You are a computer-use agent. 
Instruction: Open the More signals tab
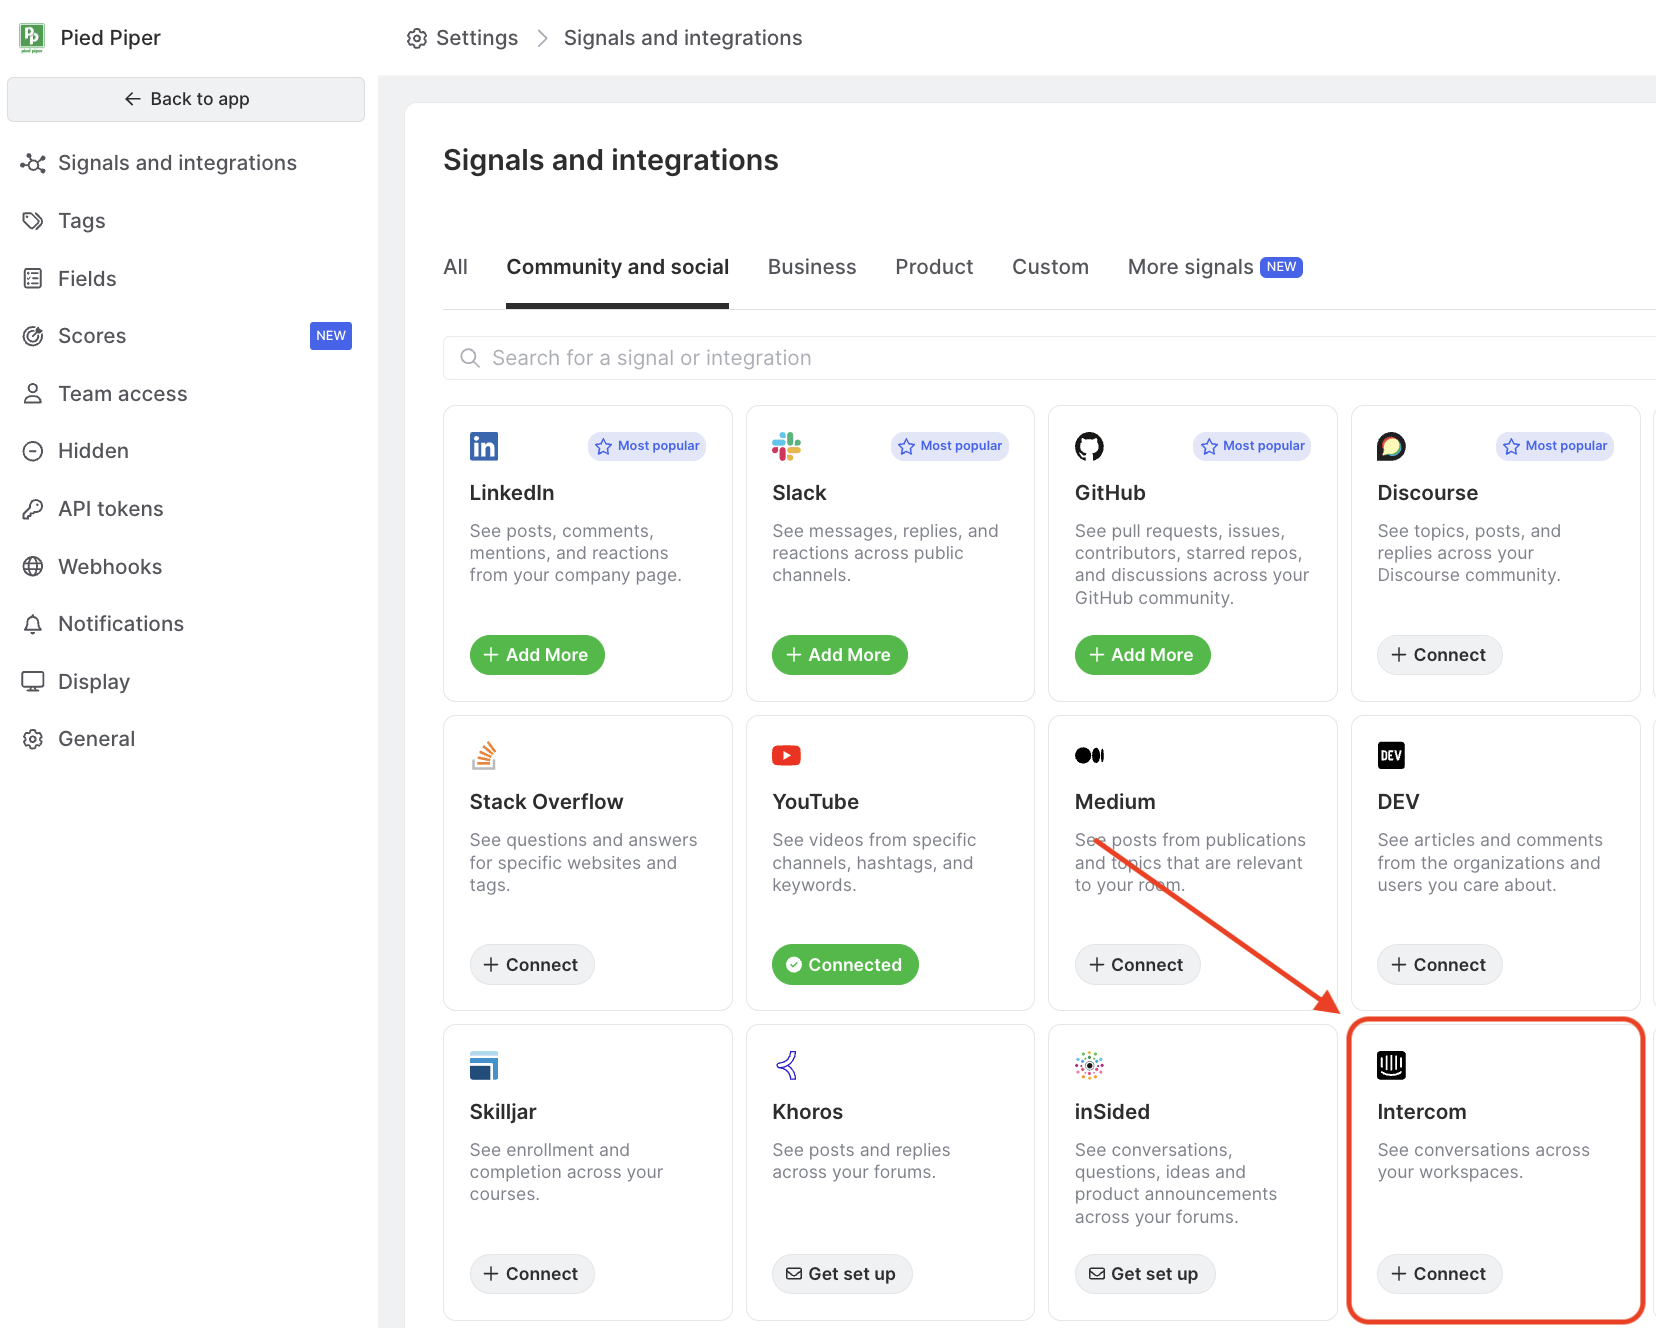click(x=1215, y=267)
